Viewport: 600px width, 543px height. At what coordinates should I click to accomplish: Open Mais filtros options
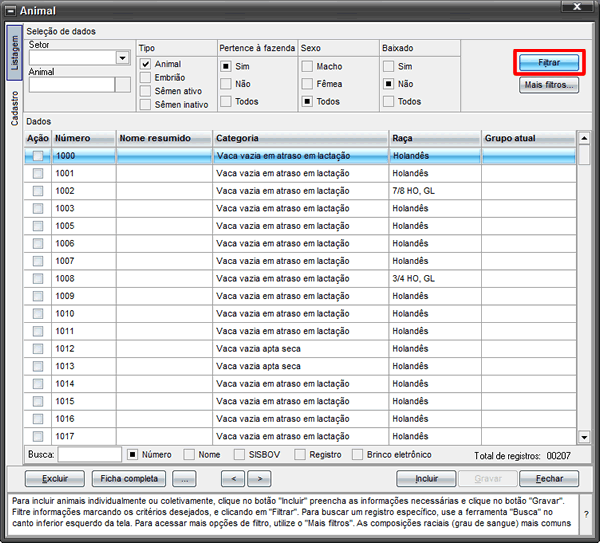click(549, 85)
